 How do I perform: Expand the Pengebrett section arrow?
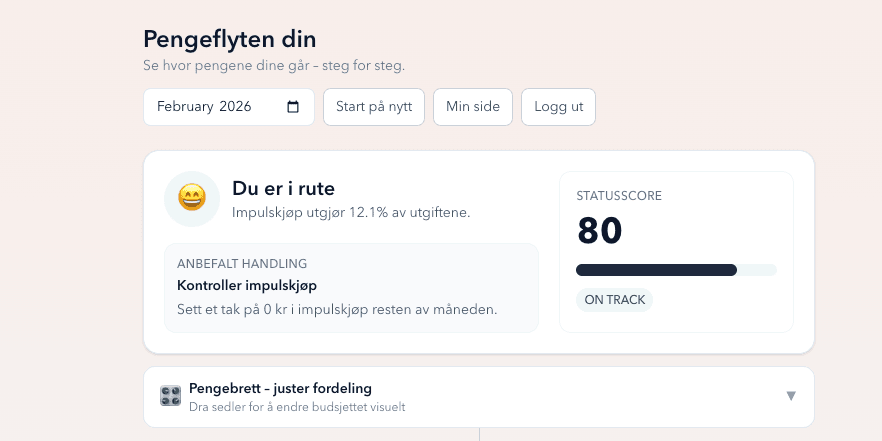coord(791,396)
